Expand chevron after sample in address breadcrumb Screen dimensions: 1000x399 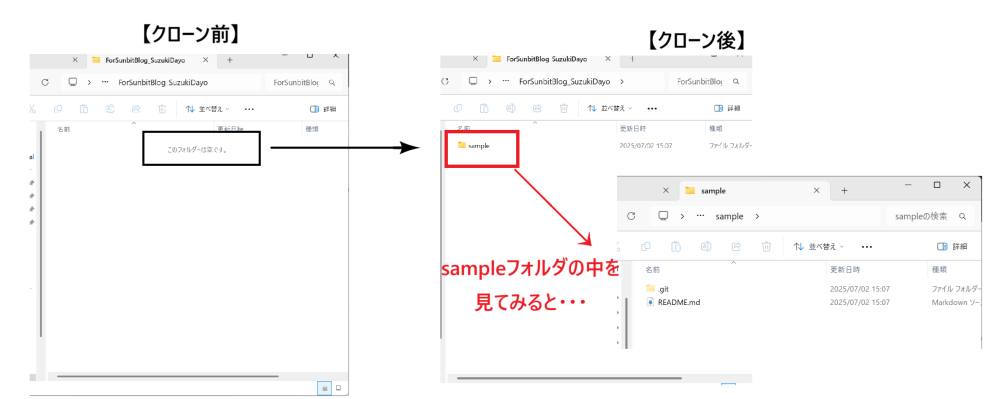[x=757, y=216]
